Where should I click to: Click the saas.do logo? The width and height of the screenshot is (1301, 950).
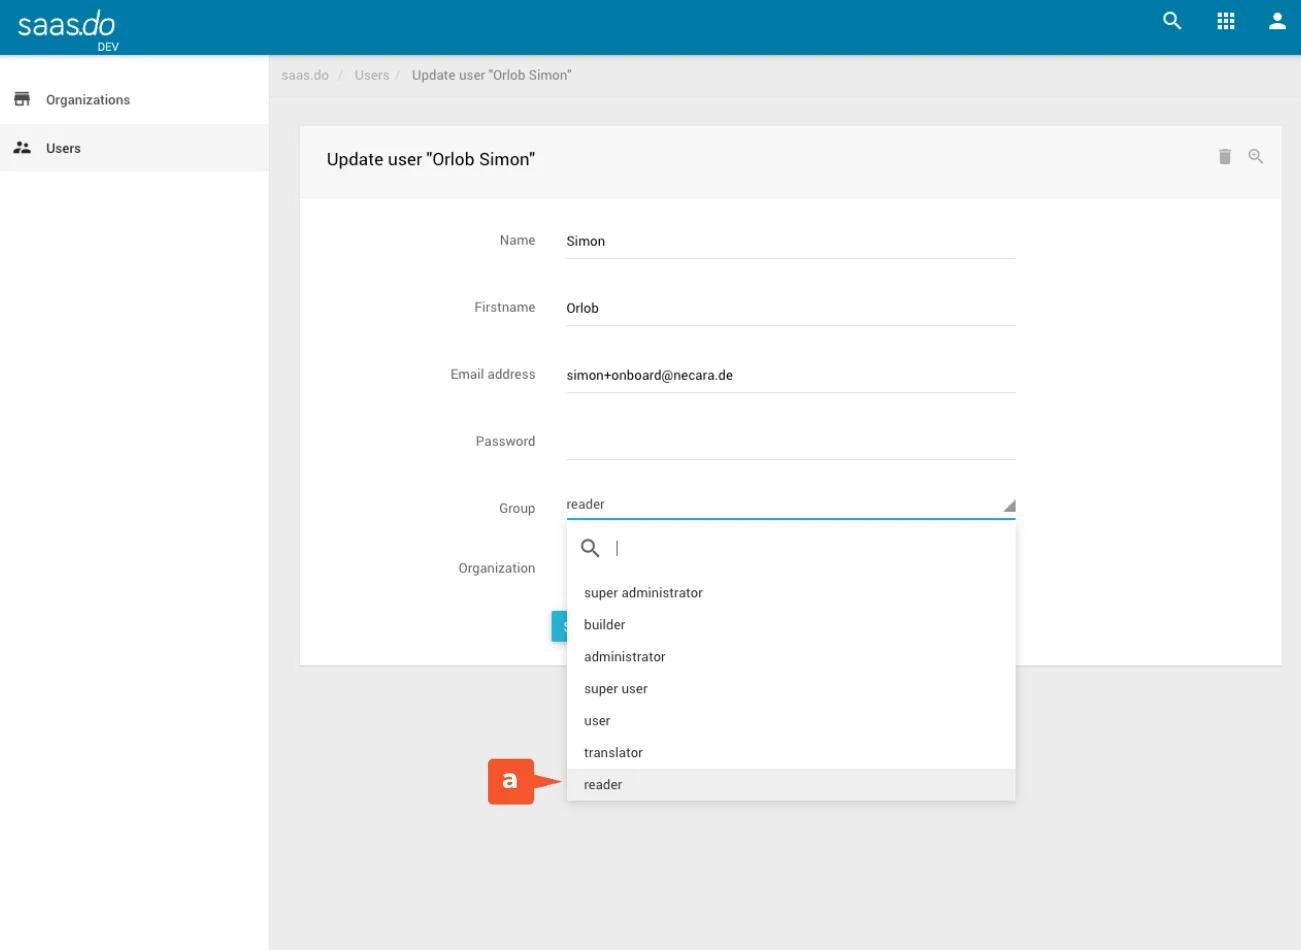tap(67, 26)
